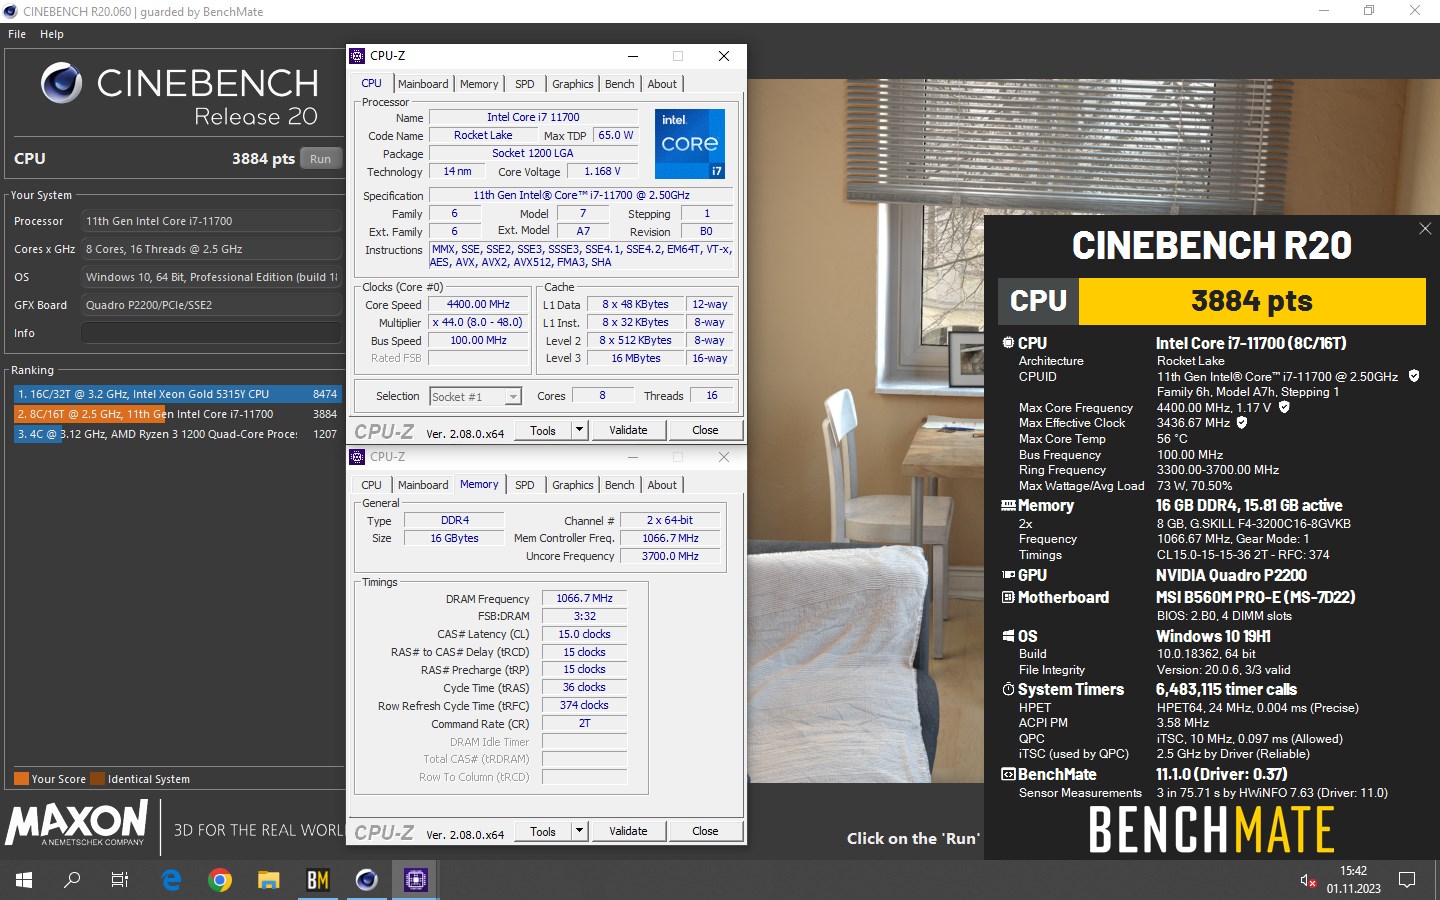Click Tools button in upper CPU-Z window
This screenshot has width=1440, height=900.
(543, 430)
